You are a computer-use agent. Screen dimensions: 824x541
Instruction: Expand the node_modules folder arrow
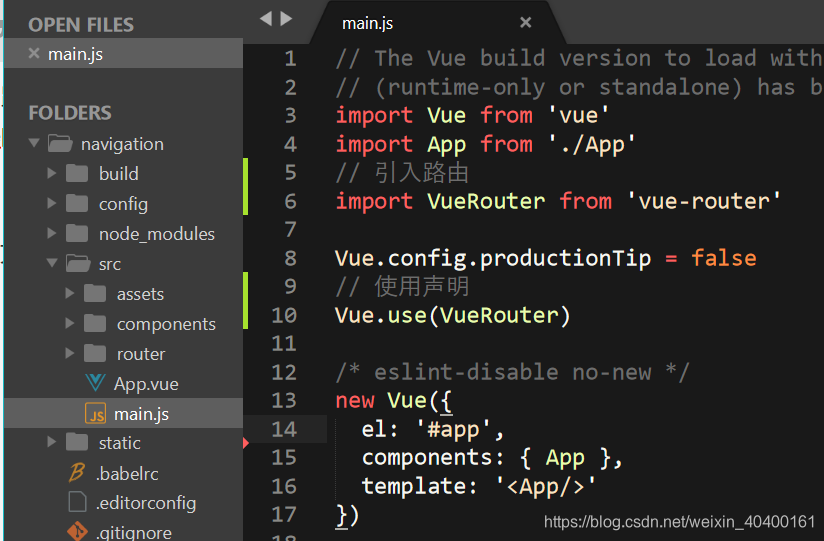(x=52, y=233)
